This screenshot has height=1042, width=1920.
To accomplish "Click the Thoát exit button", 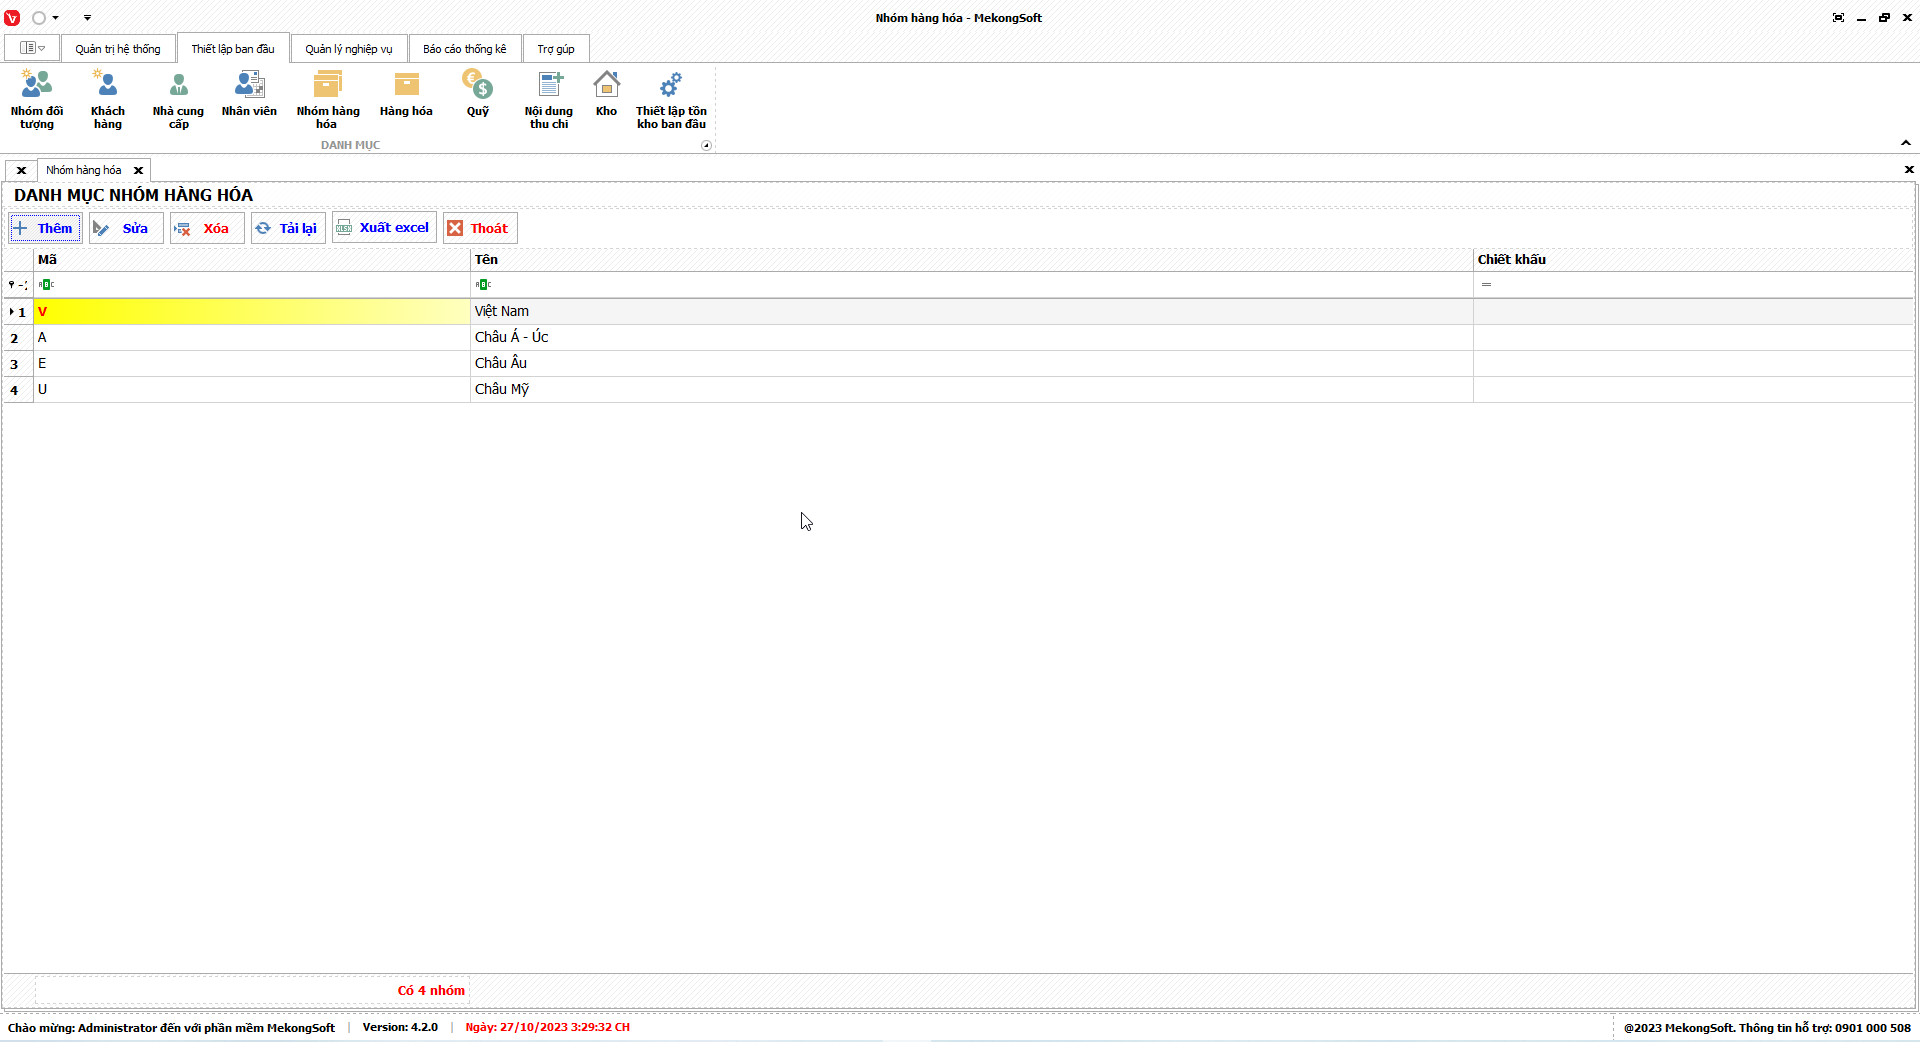I will pyautogui.click(x=480, y=228).
